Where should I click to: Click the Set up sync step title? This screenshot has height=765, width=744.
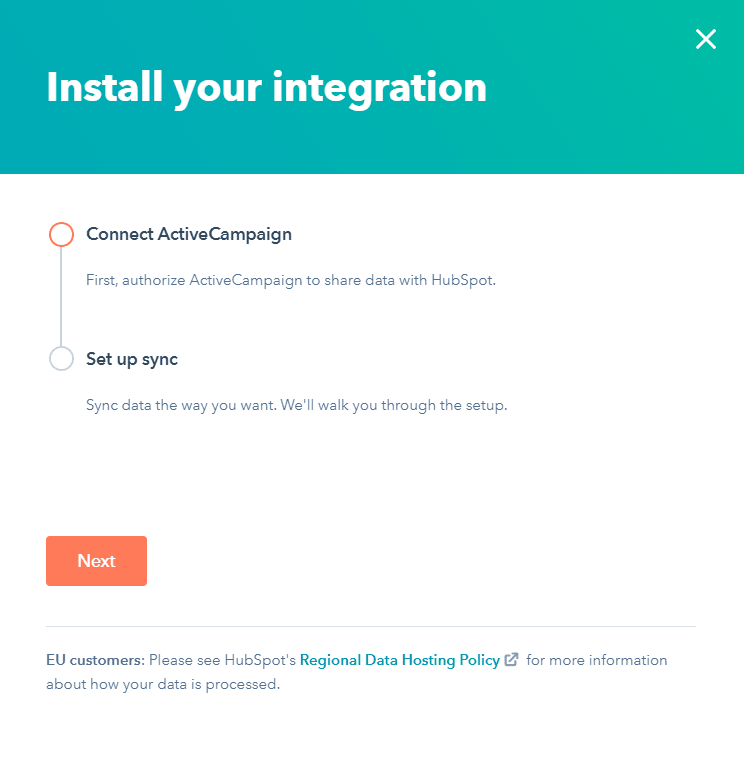click(132, 360)
